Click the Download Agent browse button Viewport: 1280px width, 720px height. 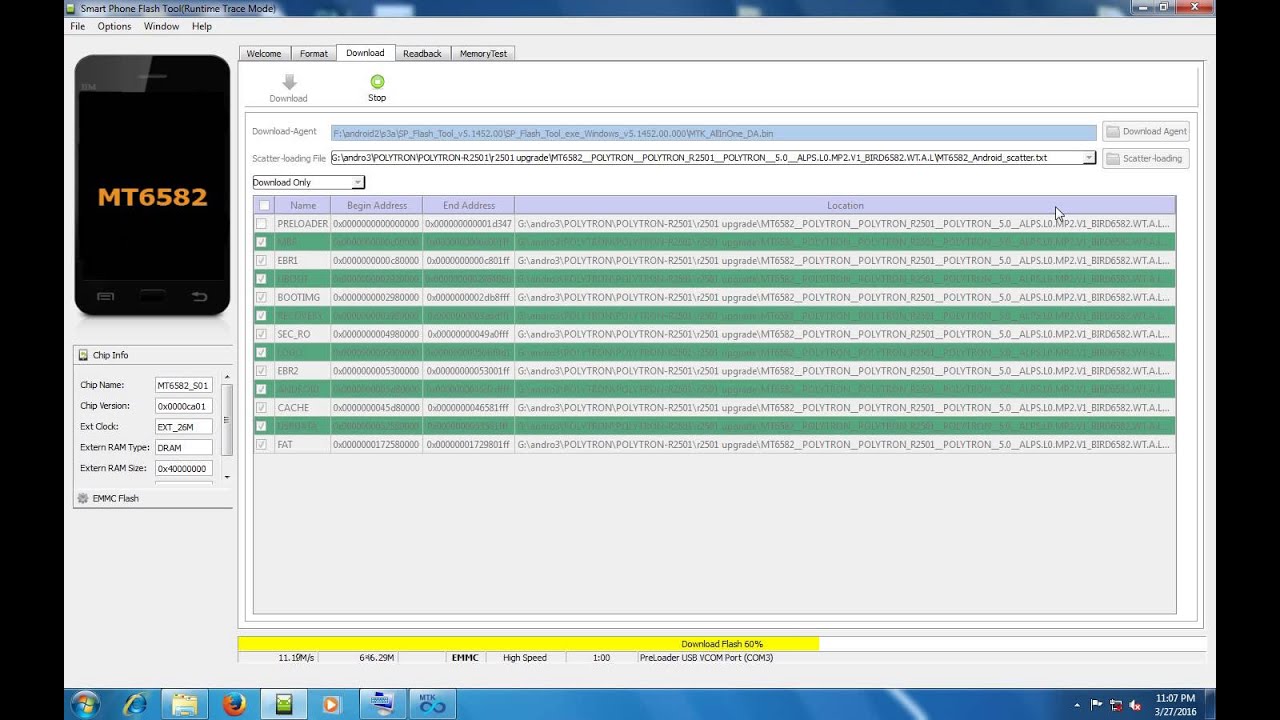[1147, 131]
